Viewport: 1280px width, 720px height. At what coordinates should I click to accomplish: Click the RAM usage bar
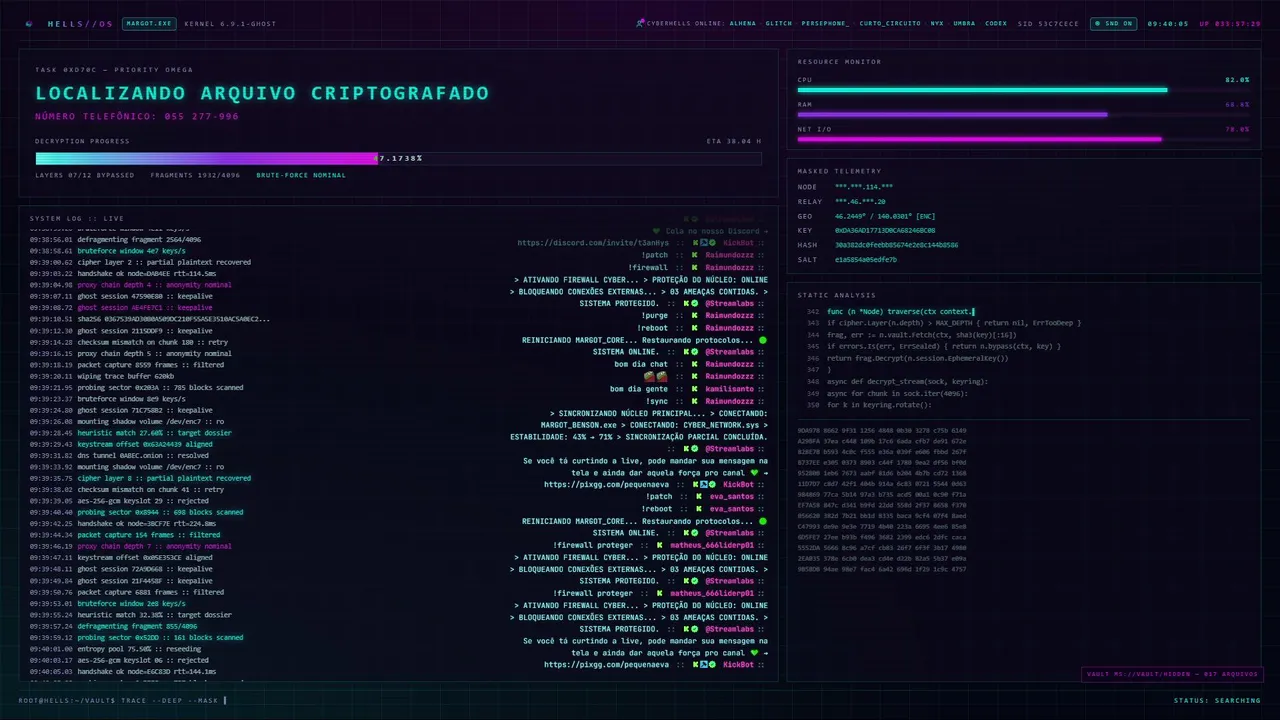(1023, 115)
